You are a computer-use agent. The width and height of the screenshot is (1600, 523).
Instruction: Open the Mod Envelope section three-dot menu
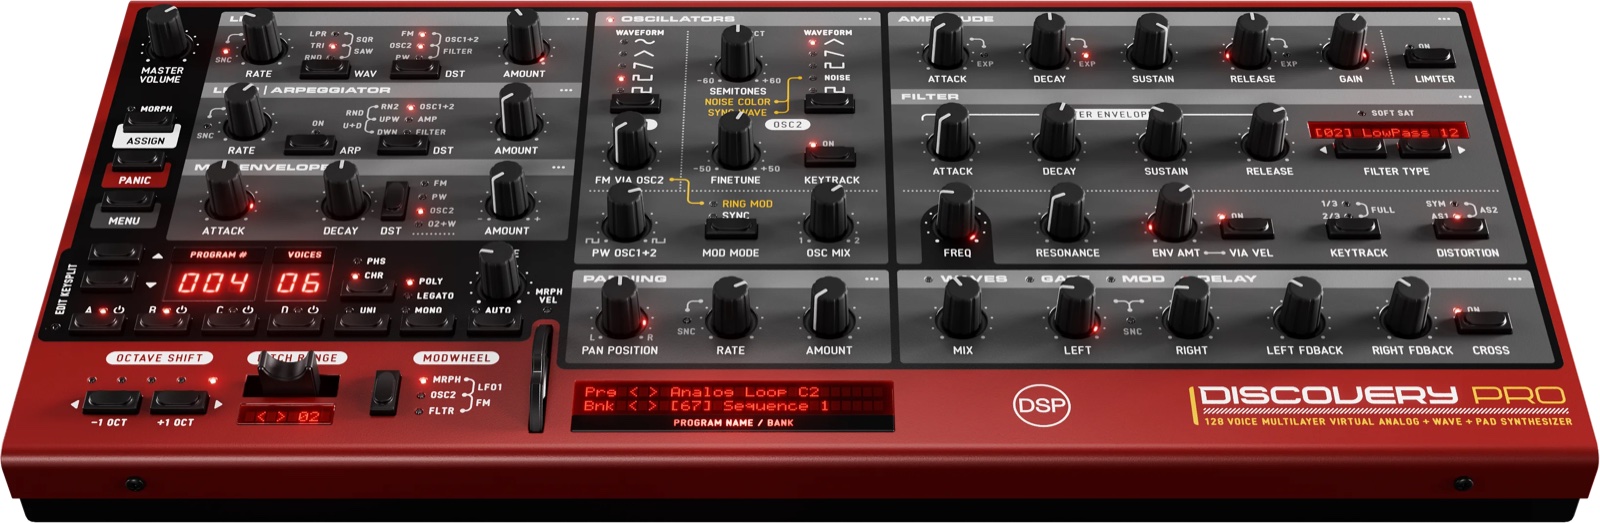click(x=558, y=168)
